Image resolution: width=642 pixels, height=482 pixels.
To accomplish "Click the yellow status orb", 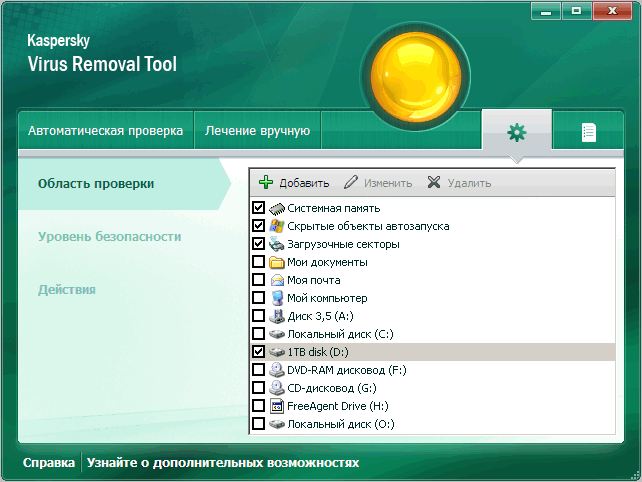I will click(415, 77).
